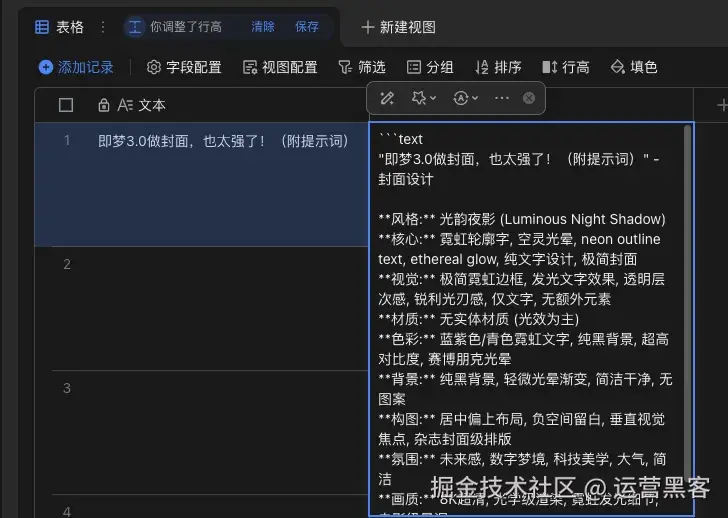This screenshot has width=728, height=518.
Task: Create a new view with 新建视图
Action: (x=398, y=27)
